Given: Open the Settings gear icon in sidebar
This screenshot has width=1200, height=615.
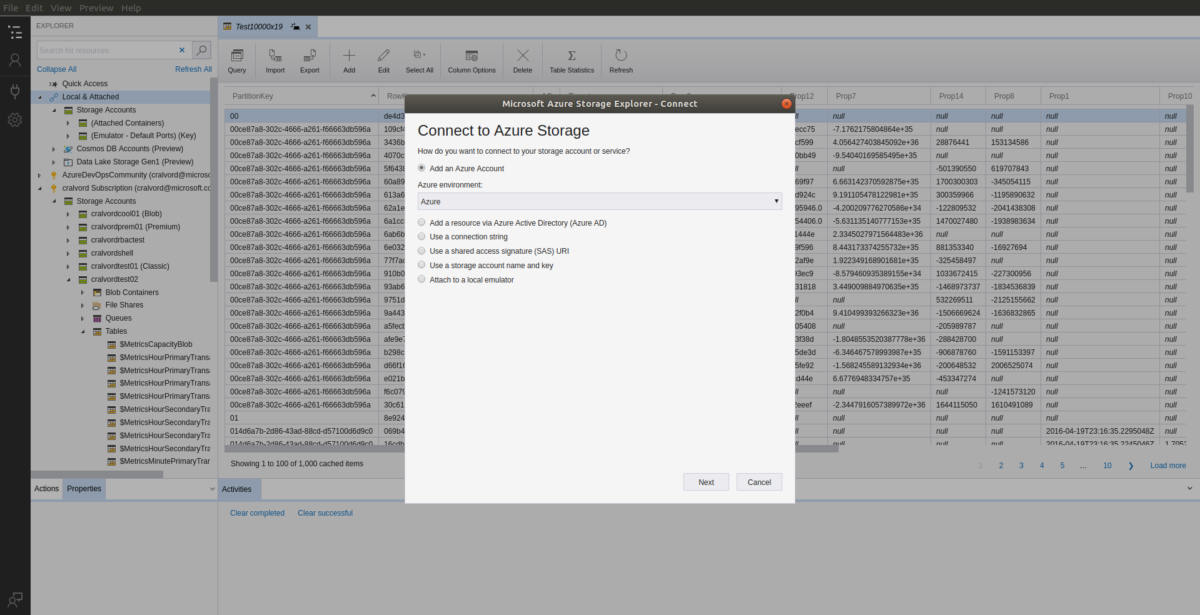Looking at the screenshot, I should pos(15,120).
